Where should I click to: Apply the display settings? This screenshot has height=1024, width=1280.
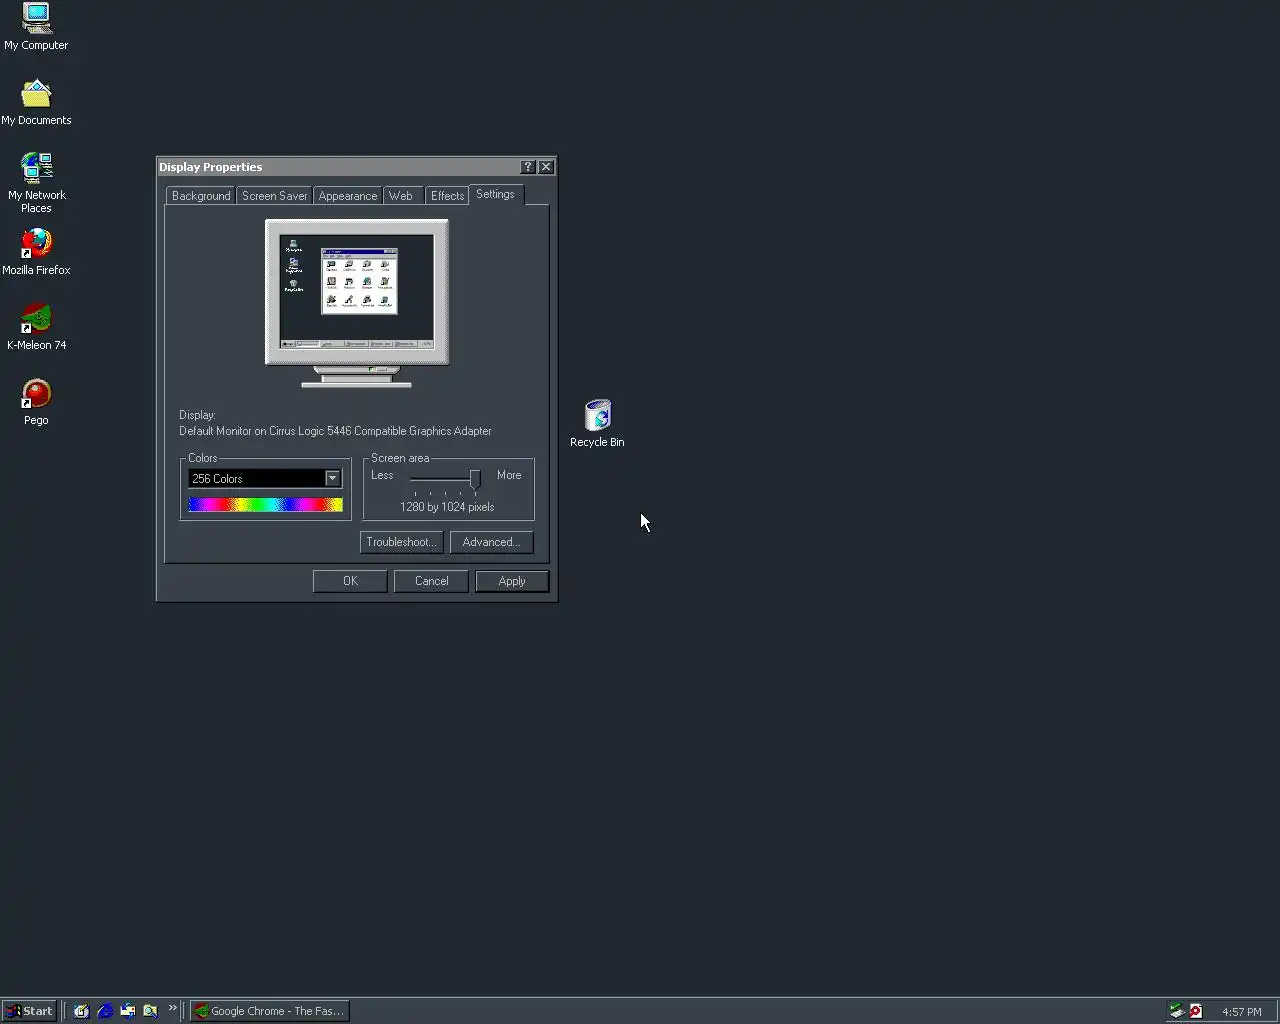pos(512,581)
